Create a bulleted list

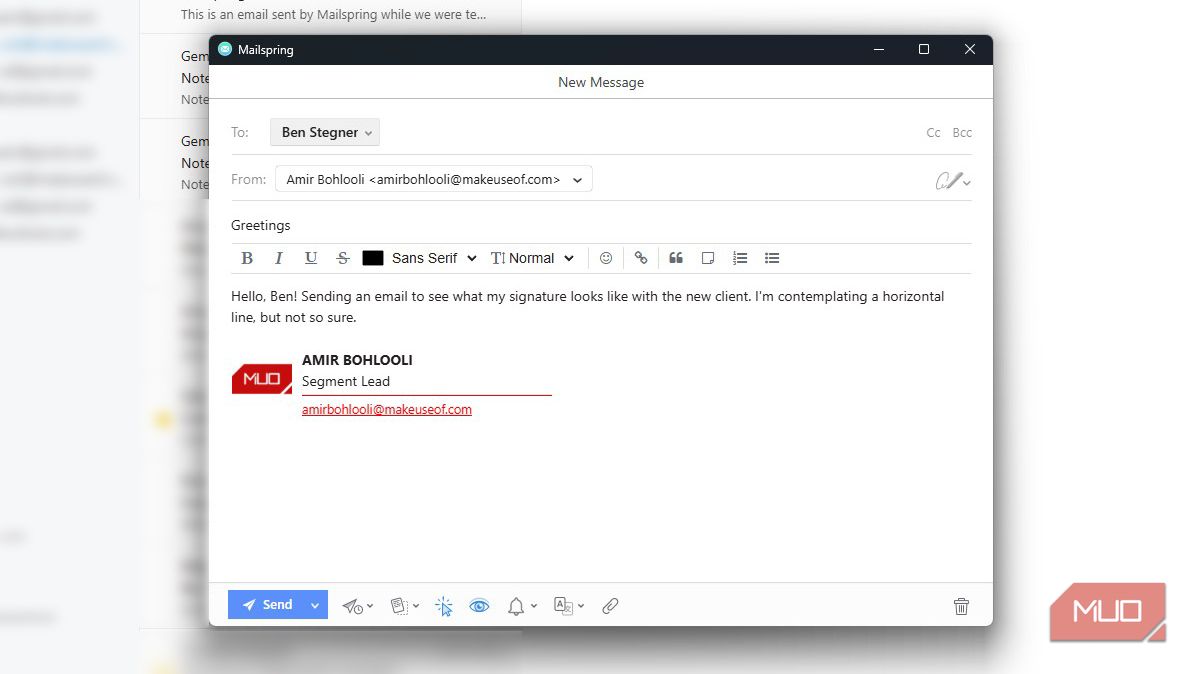coord(772,258)
